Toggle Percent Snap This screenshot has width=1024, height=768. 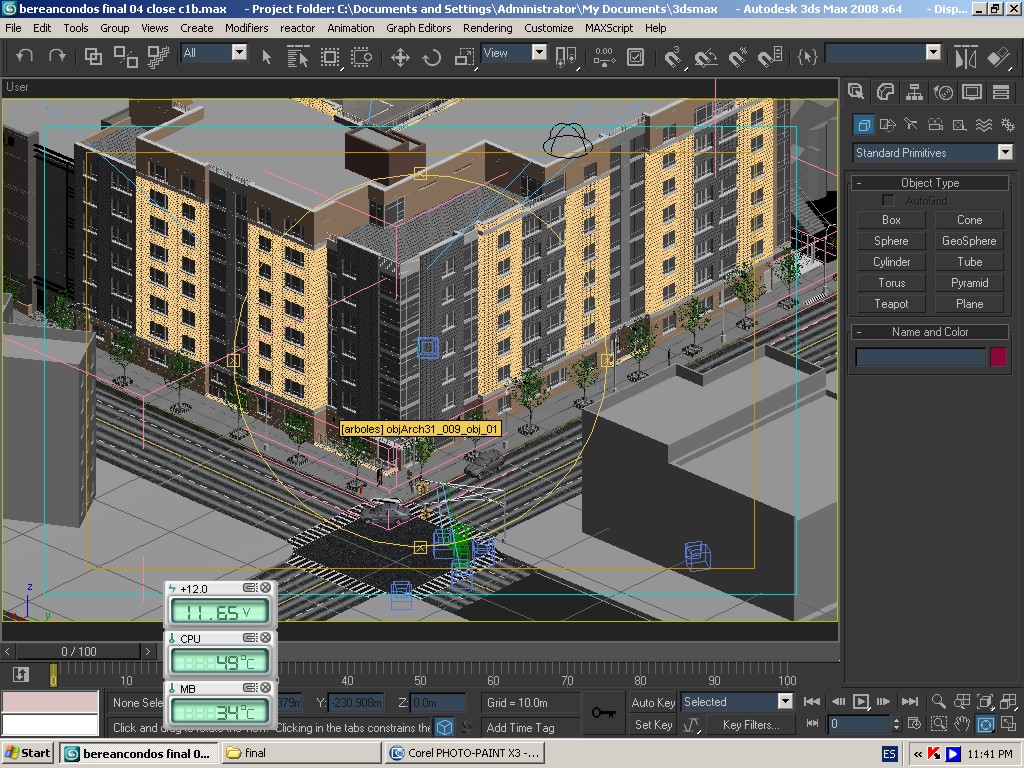[x=738, y=57]
